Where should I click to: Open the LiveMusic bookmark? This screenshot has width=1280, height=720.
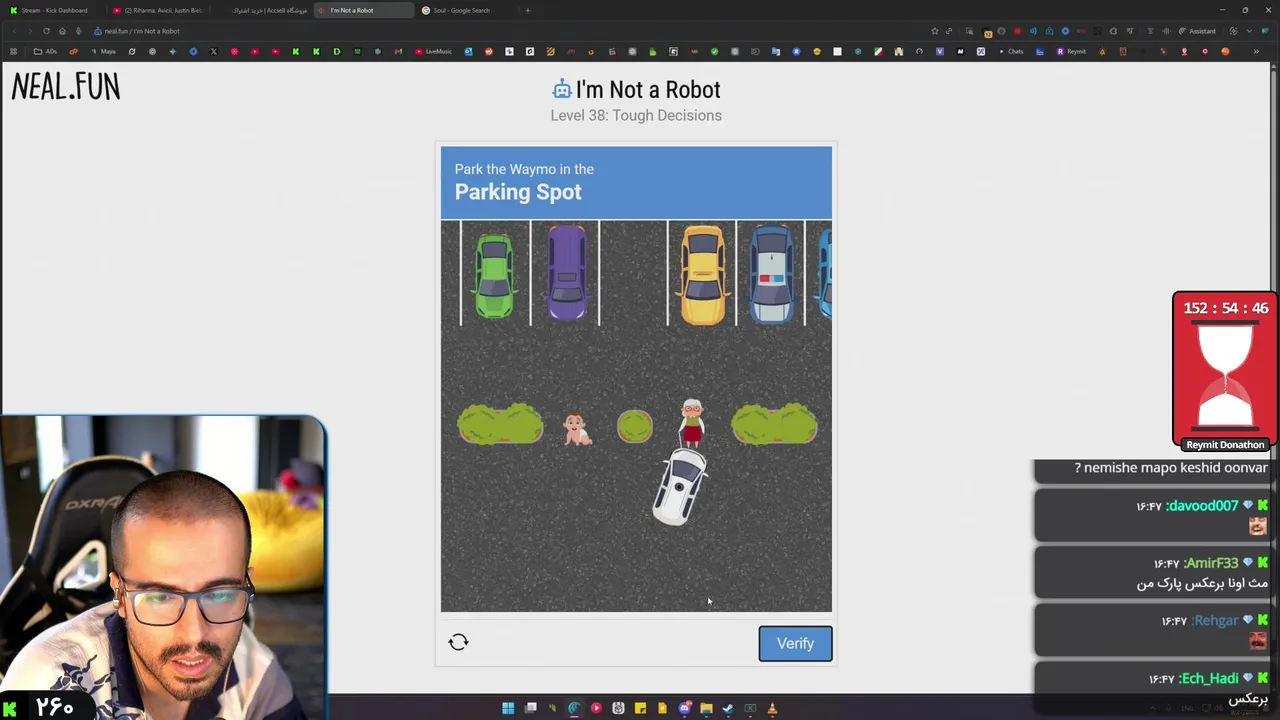coord(434,51)
